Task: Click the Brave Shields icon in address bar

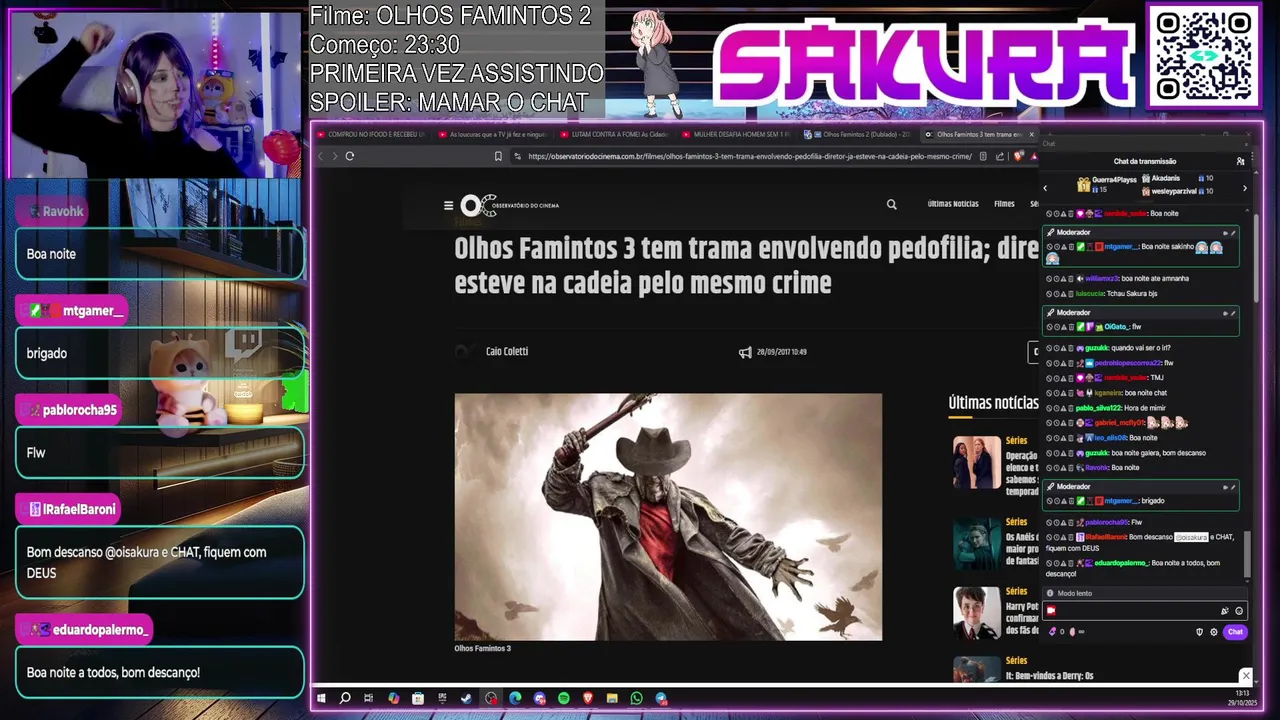Action: coord(1019,156)
